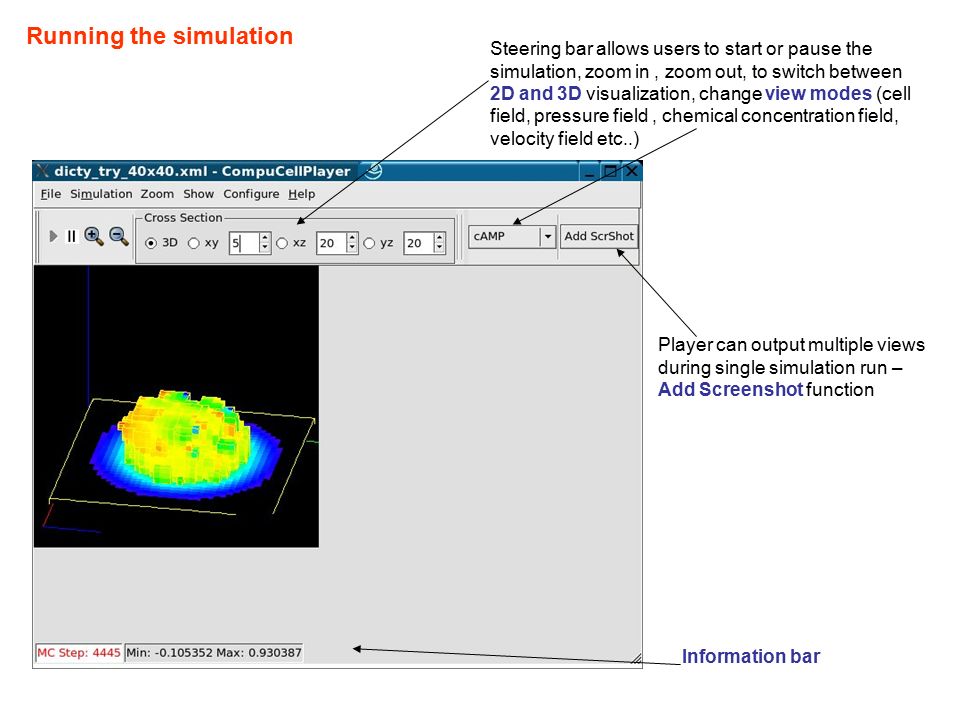Select the xy cross section radio button
Screen dimensions: 960x720
(x=193, y=243)
